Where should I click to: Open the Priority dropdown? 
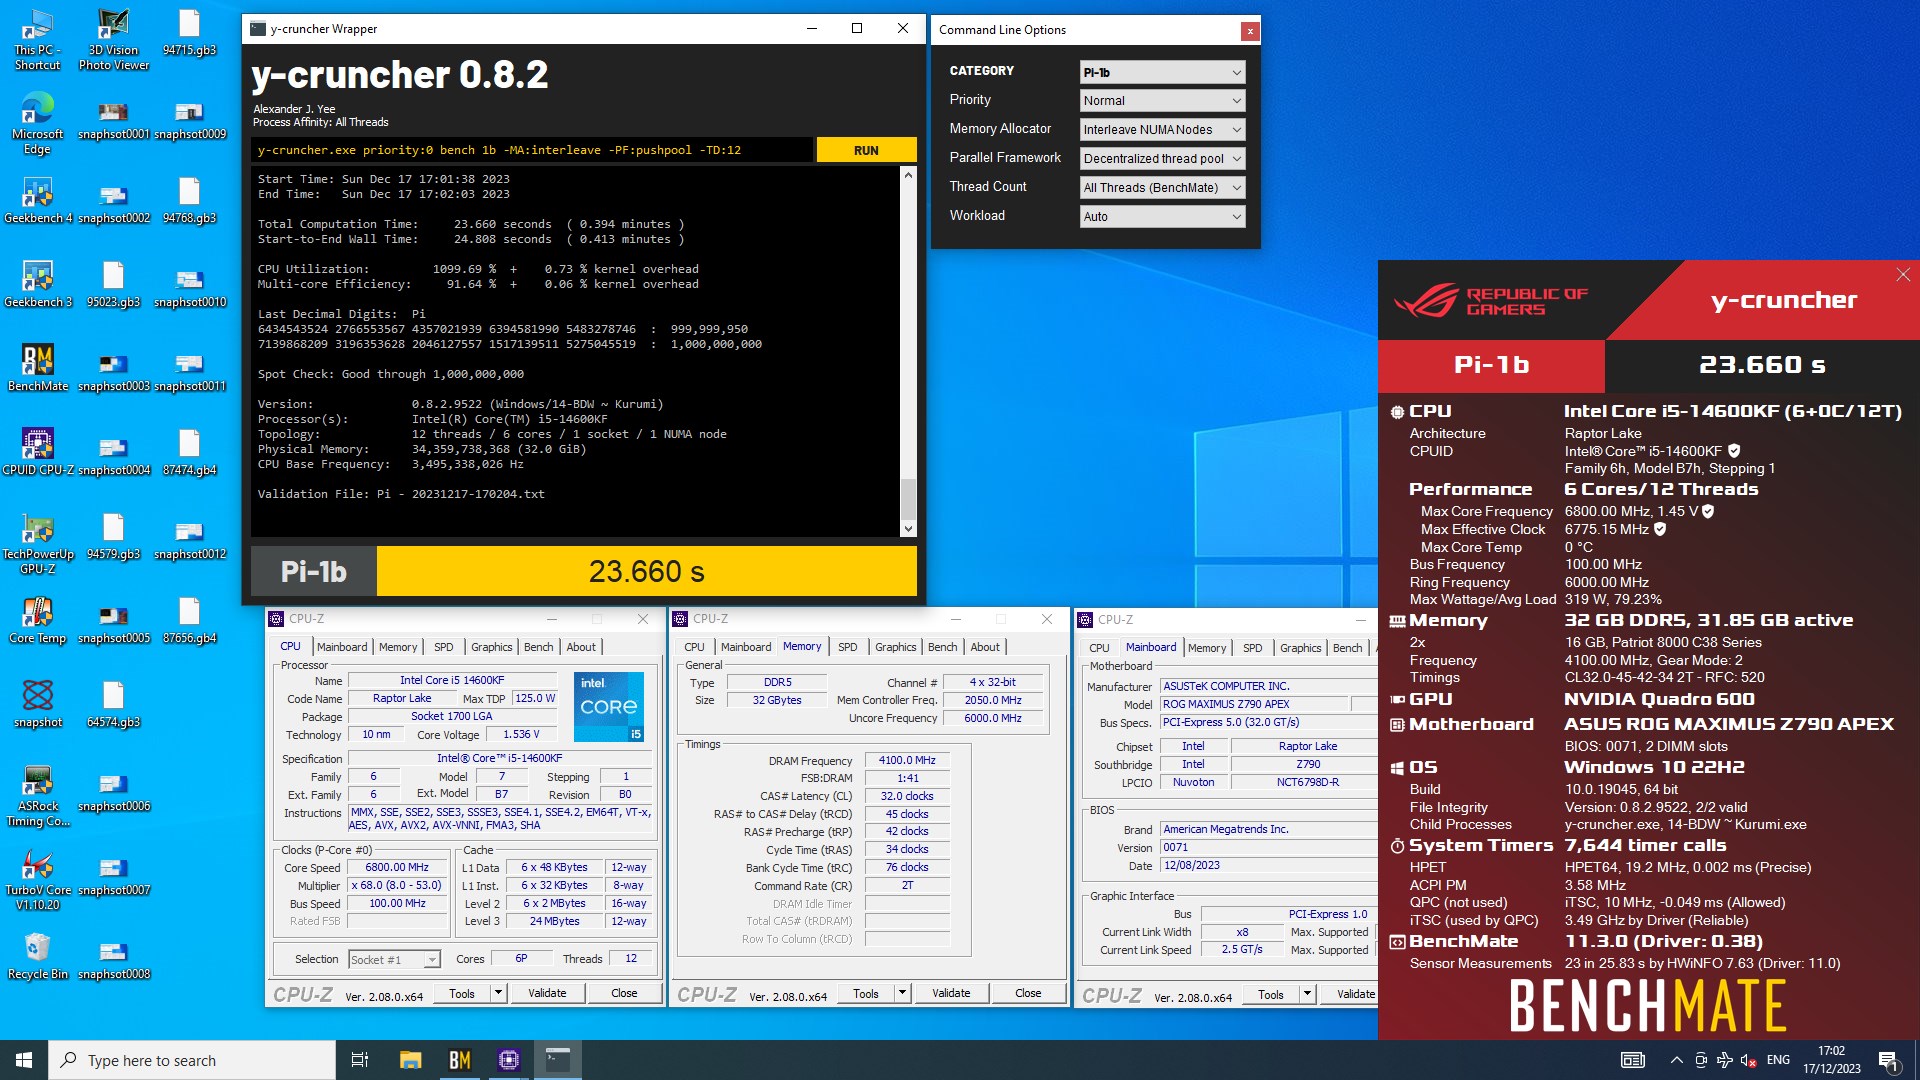click(x=1163, y=101)
